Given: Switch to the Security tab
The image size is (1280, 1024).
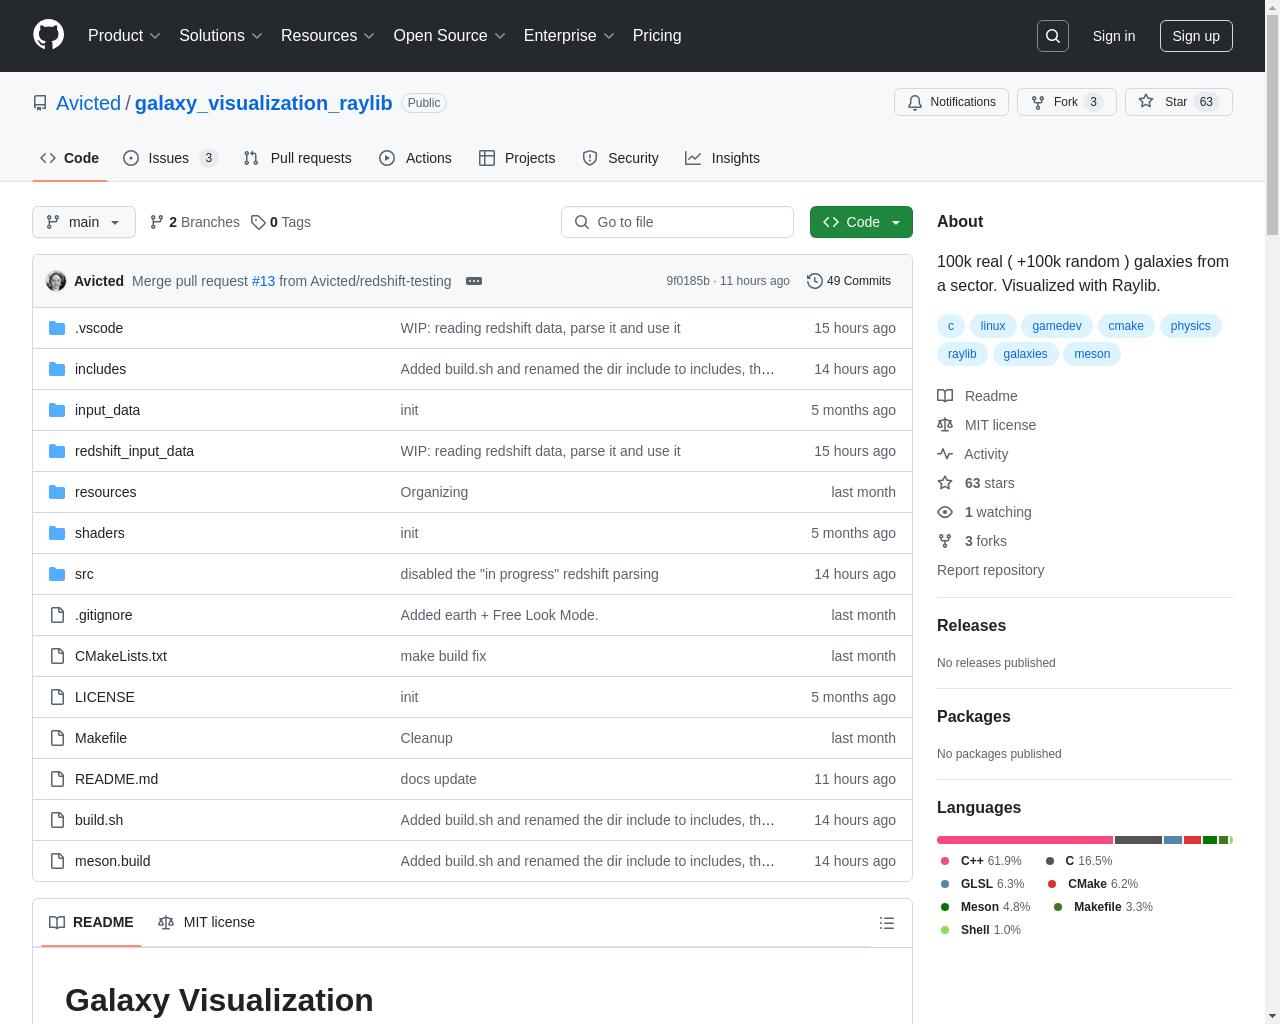Looking at the screenshot, I should 620,158.
